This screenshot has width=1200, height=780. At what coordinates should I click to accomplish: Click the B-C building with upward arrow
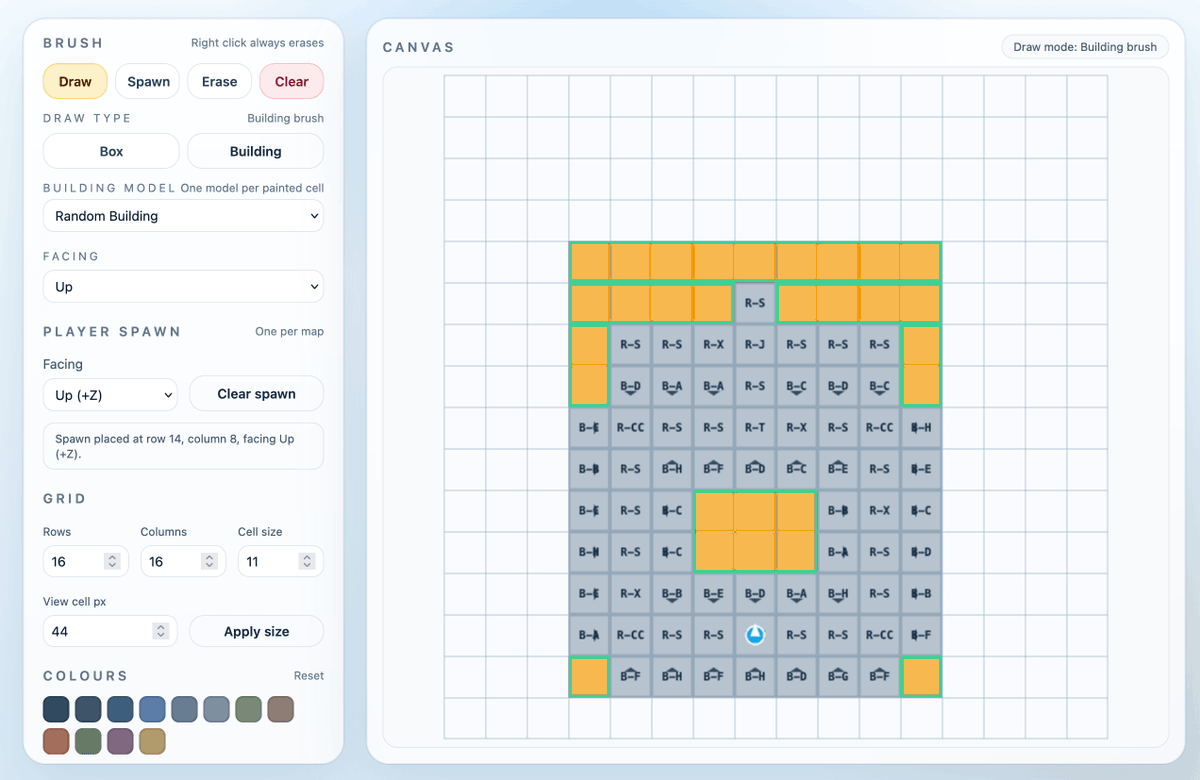(x=797, y=470)
